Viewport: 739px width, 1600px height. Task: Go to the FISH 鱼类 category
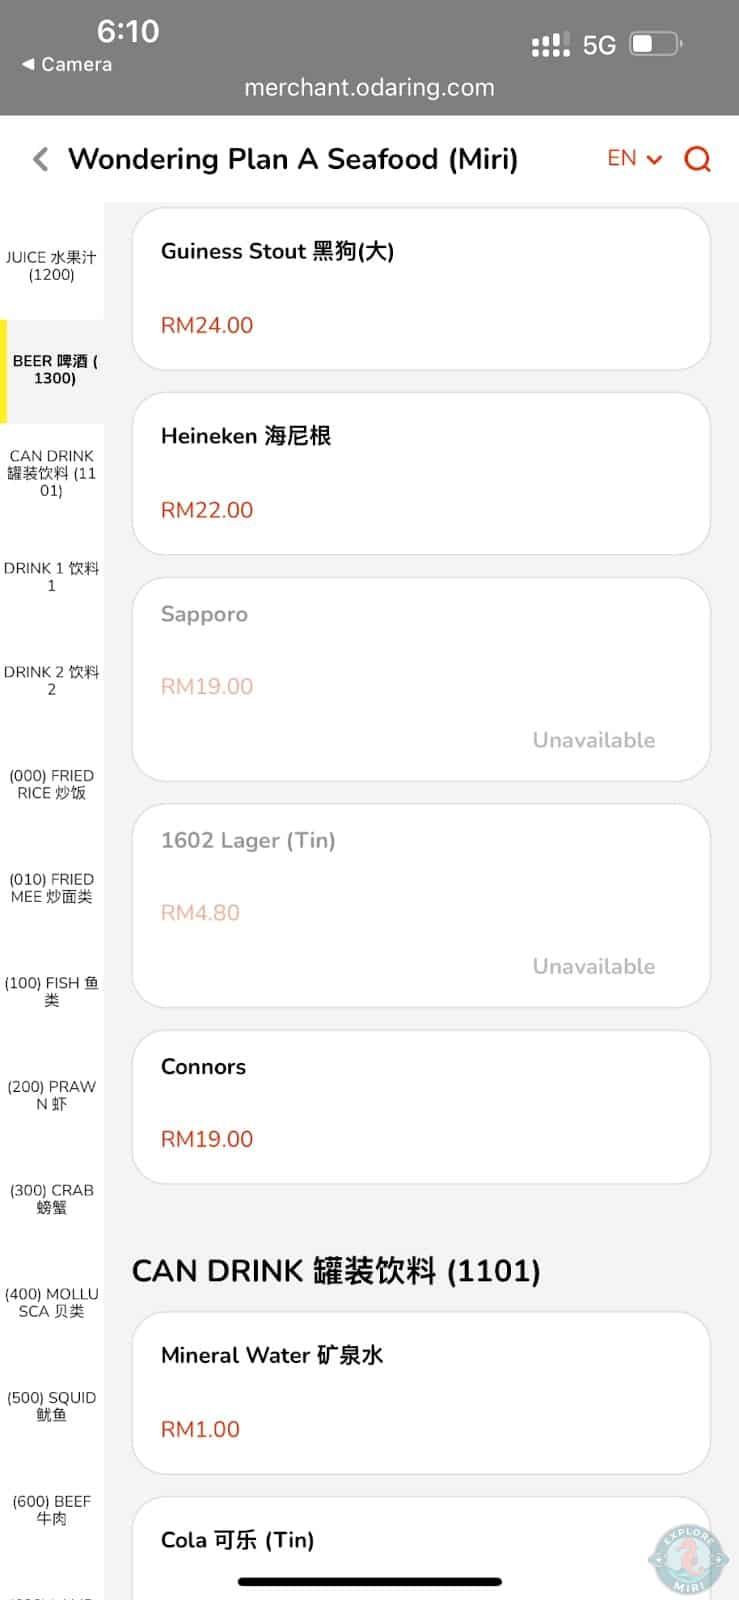[52, 991]
